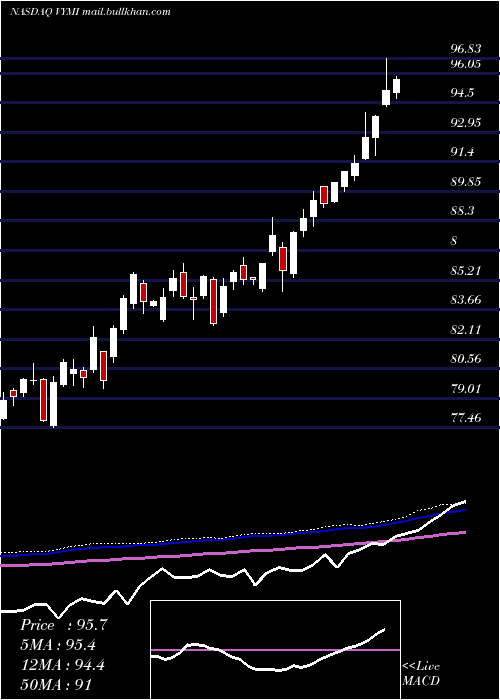Click the NASDAQ VYMI chart title
Viewport: 500px width, 700px height.
pyautogui.click(x=90, y=12)
